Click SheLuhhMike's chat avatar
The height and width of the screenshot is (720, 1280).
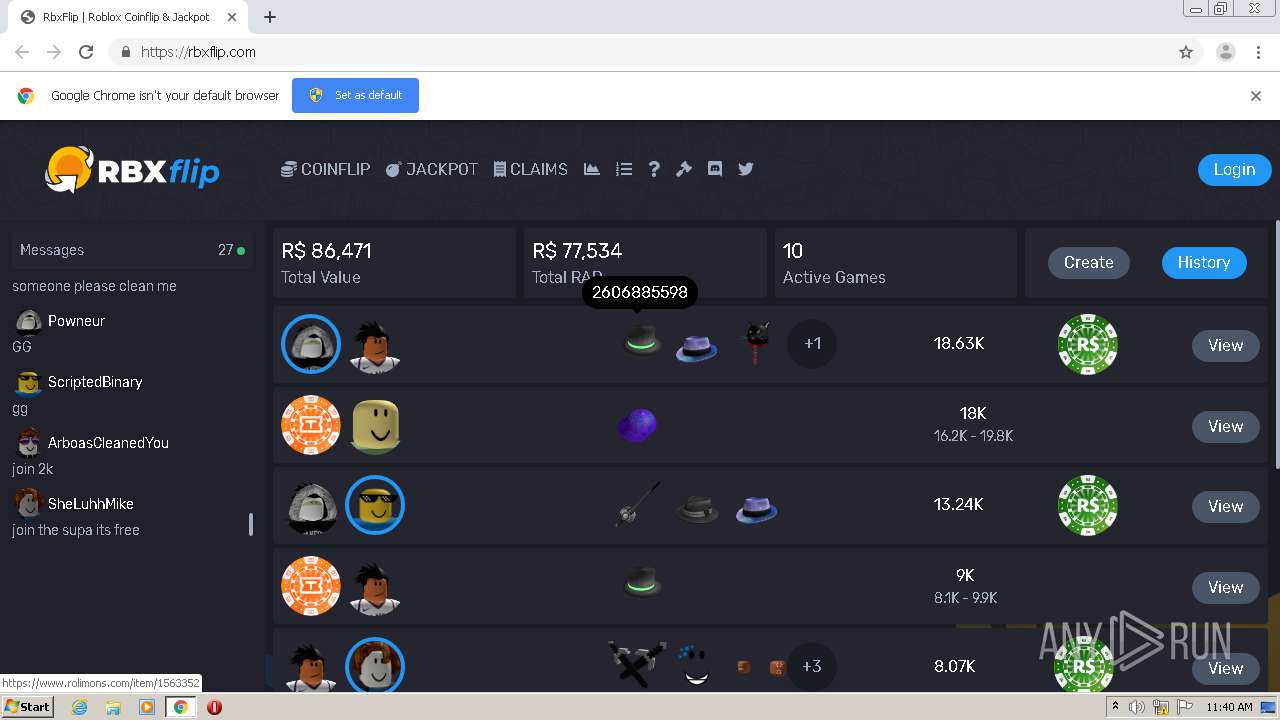[x=29, y=504]
